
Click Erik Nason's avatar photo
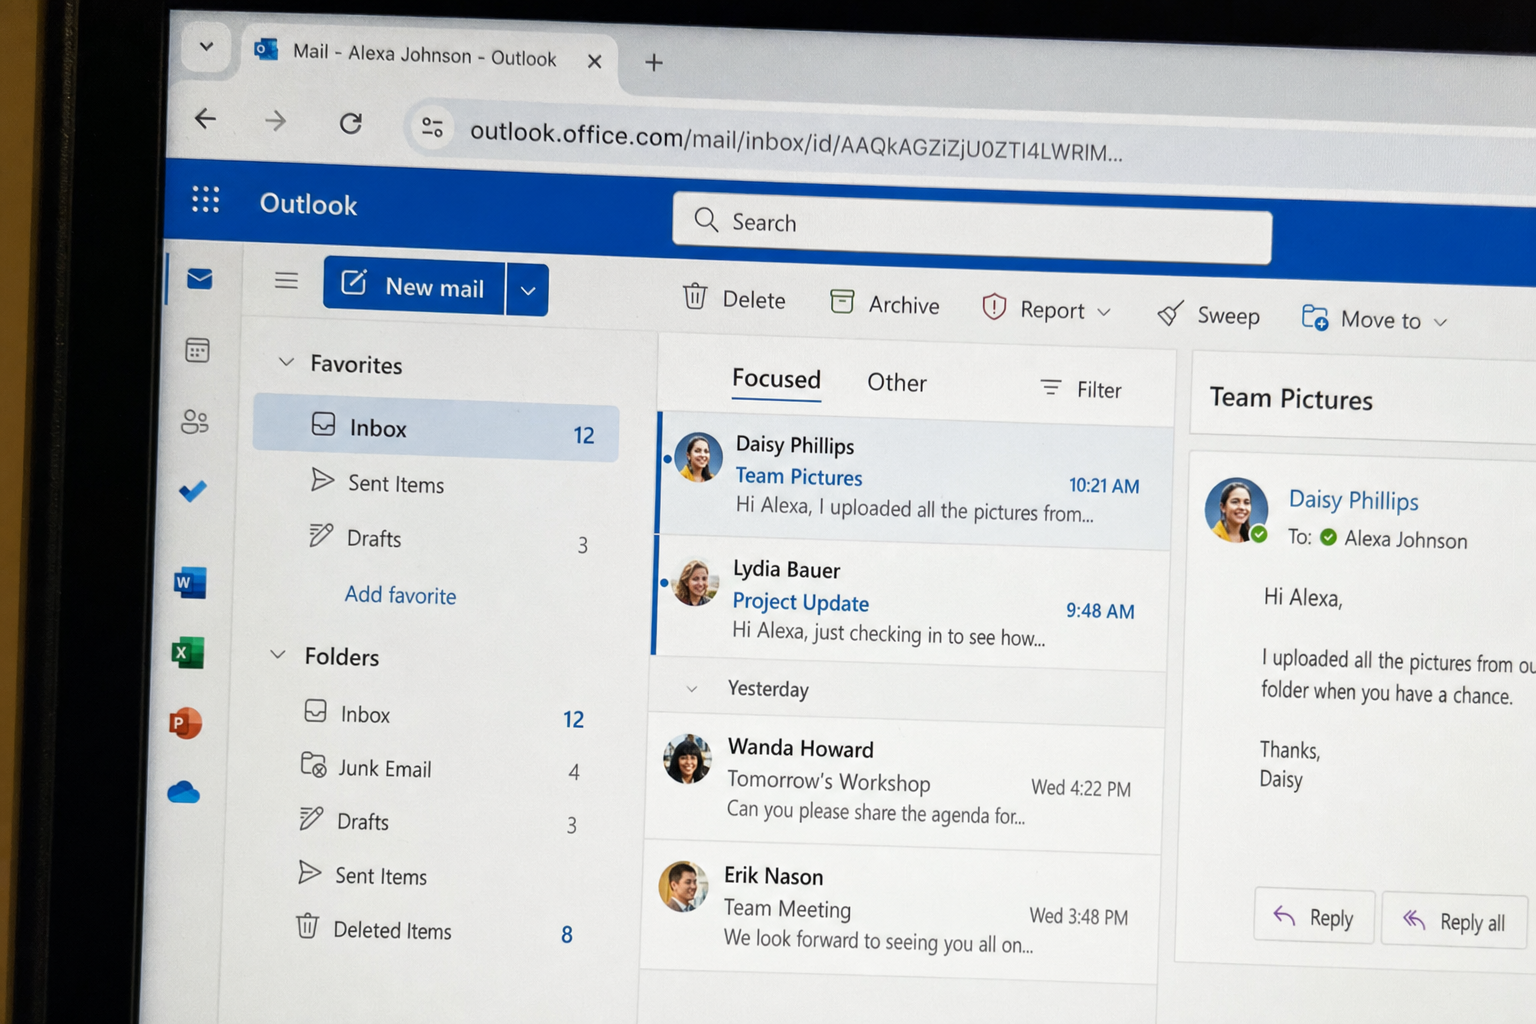(683, 887)
